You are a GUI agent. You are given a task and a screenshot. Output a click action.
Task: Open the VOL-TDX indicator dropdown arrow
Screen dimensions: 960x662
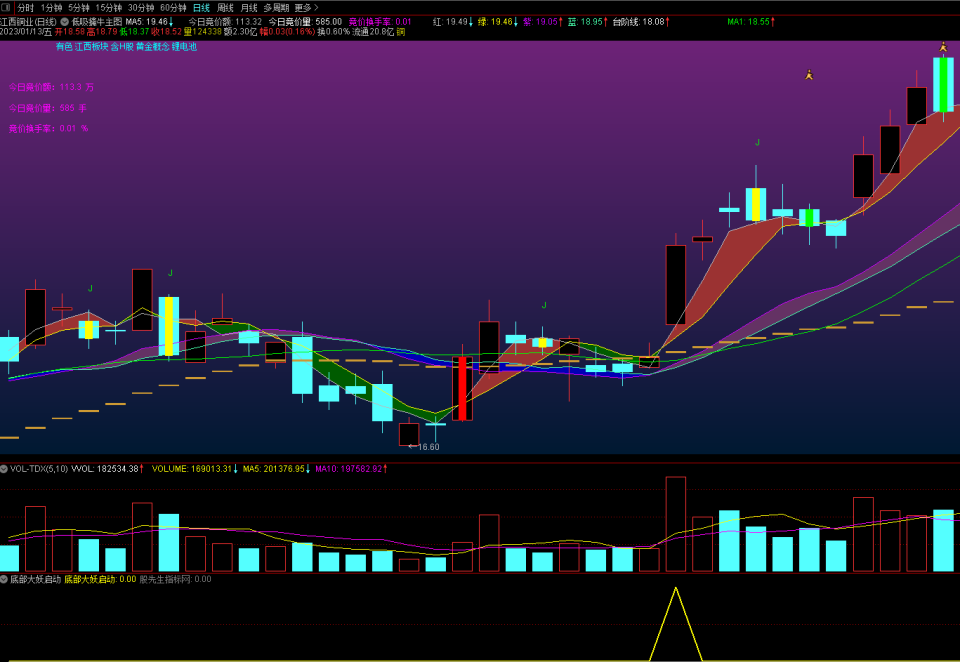tap(4, 469)
